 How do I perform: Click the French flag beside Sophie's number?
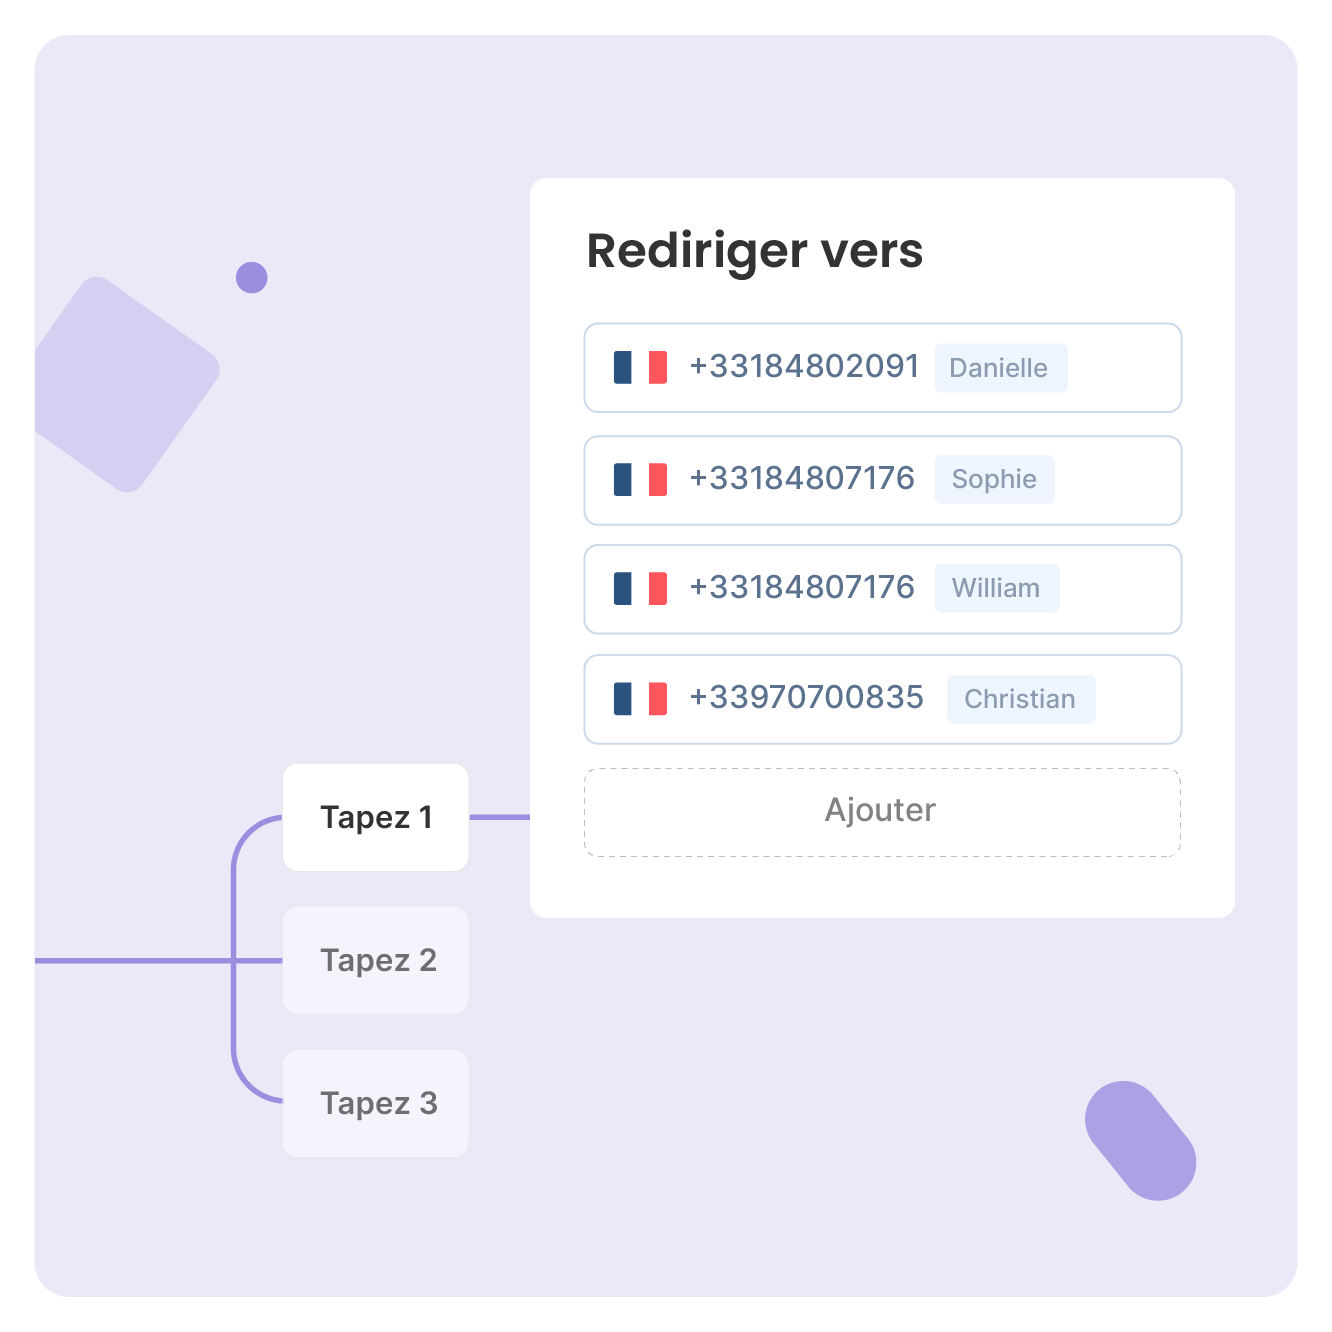639,479
